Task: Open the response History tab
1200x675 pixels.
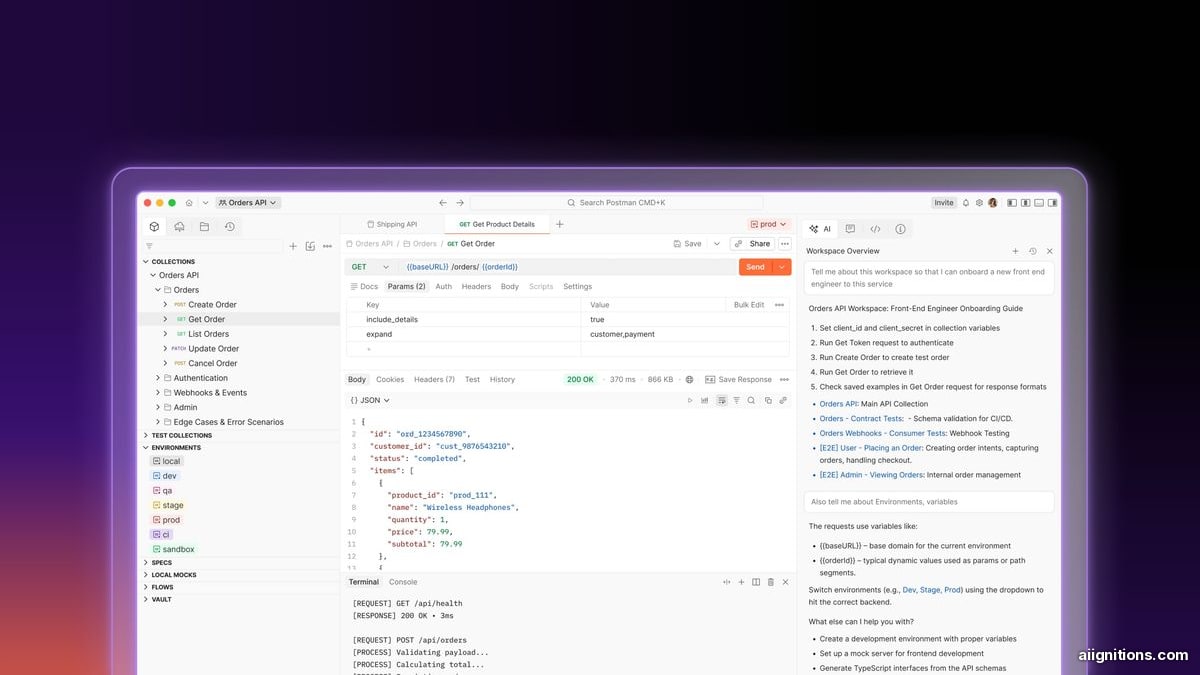Action: (502, 380)
